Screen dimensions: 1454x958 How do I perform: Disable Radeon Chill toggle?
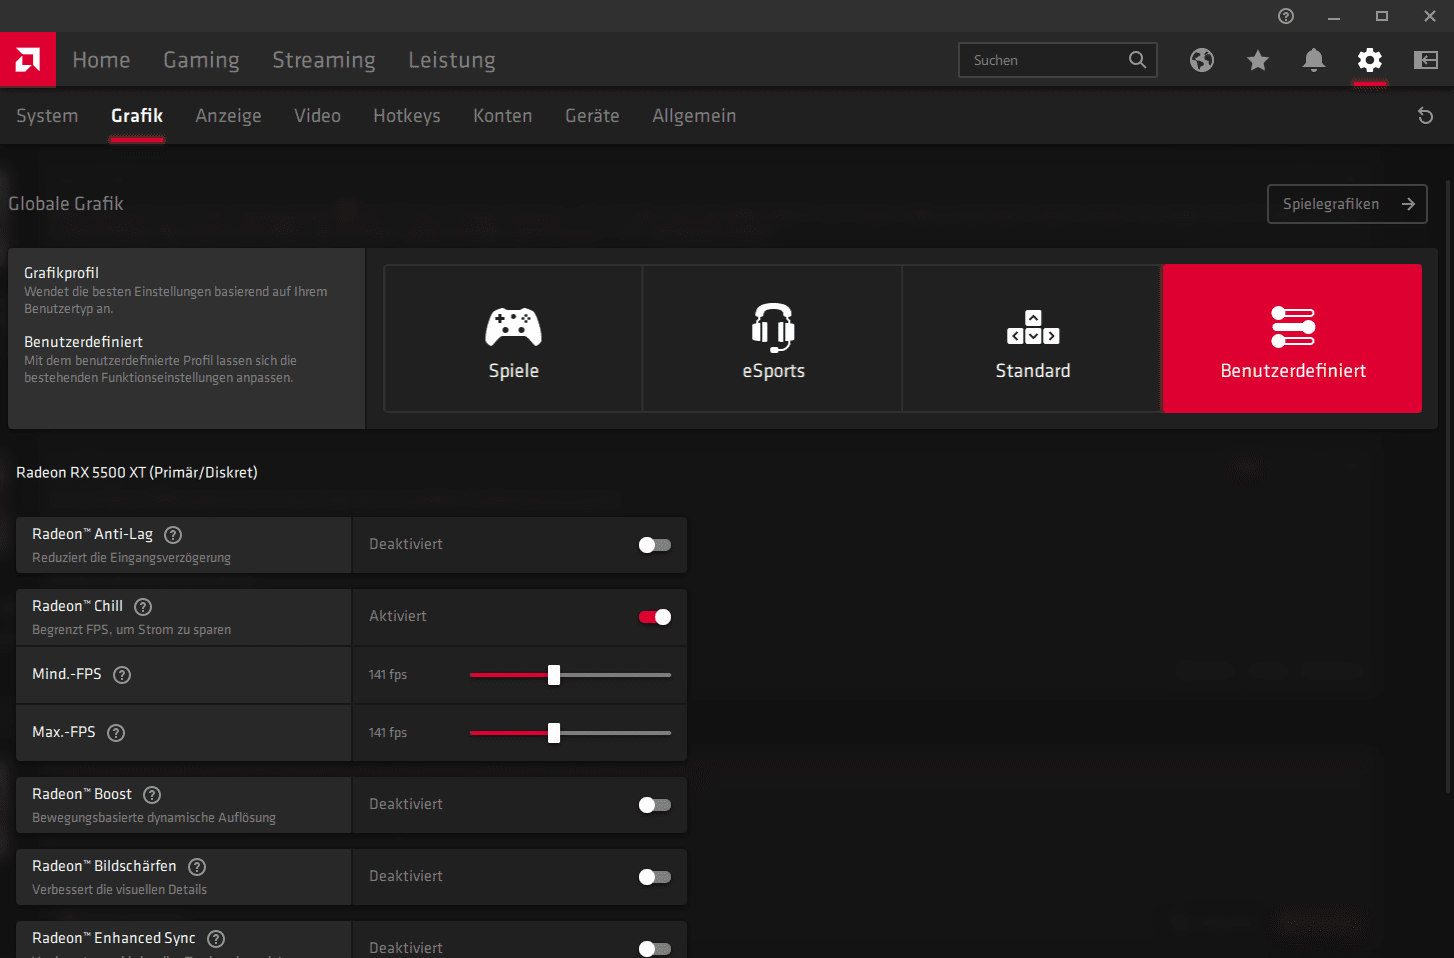pyautogui.click(x=655, y=617)
